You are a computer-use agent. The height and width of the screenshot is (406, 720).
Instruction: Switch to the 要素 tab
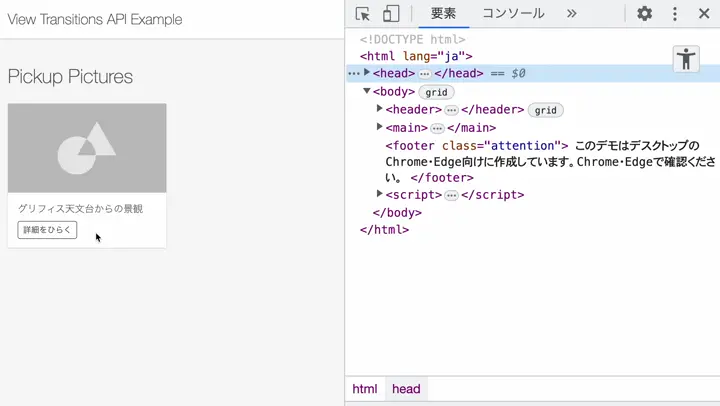pos(443,14)
